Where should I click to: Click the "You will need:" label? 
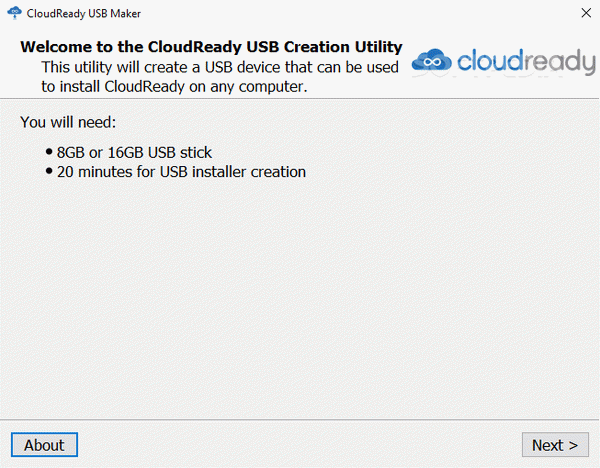tap(68, 122)
